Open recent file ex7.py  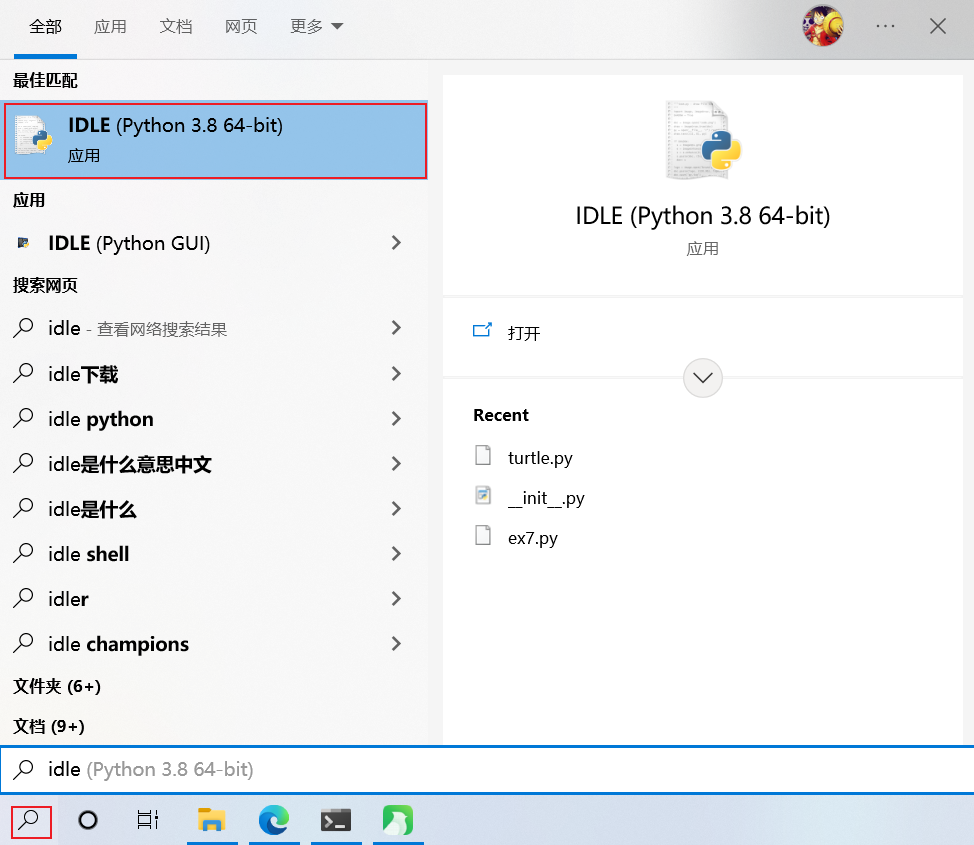[532, 538]
